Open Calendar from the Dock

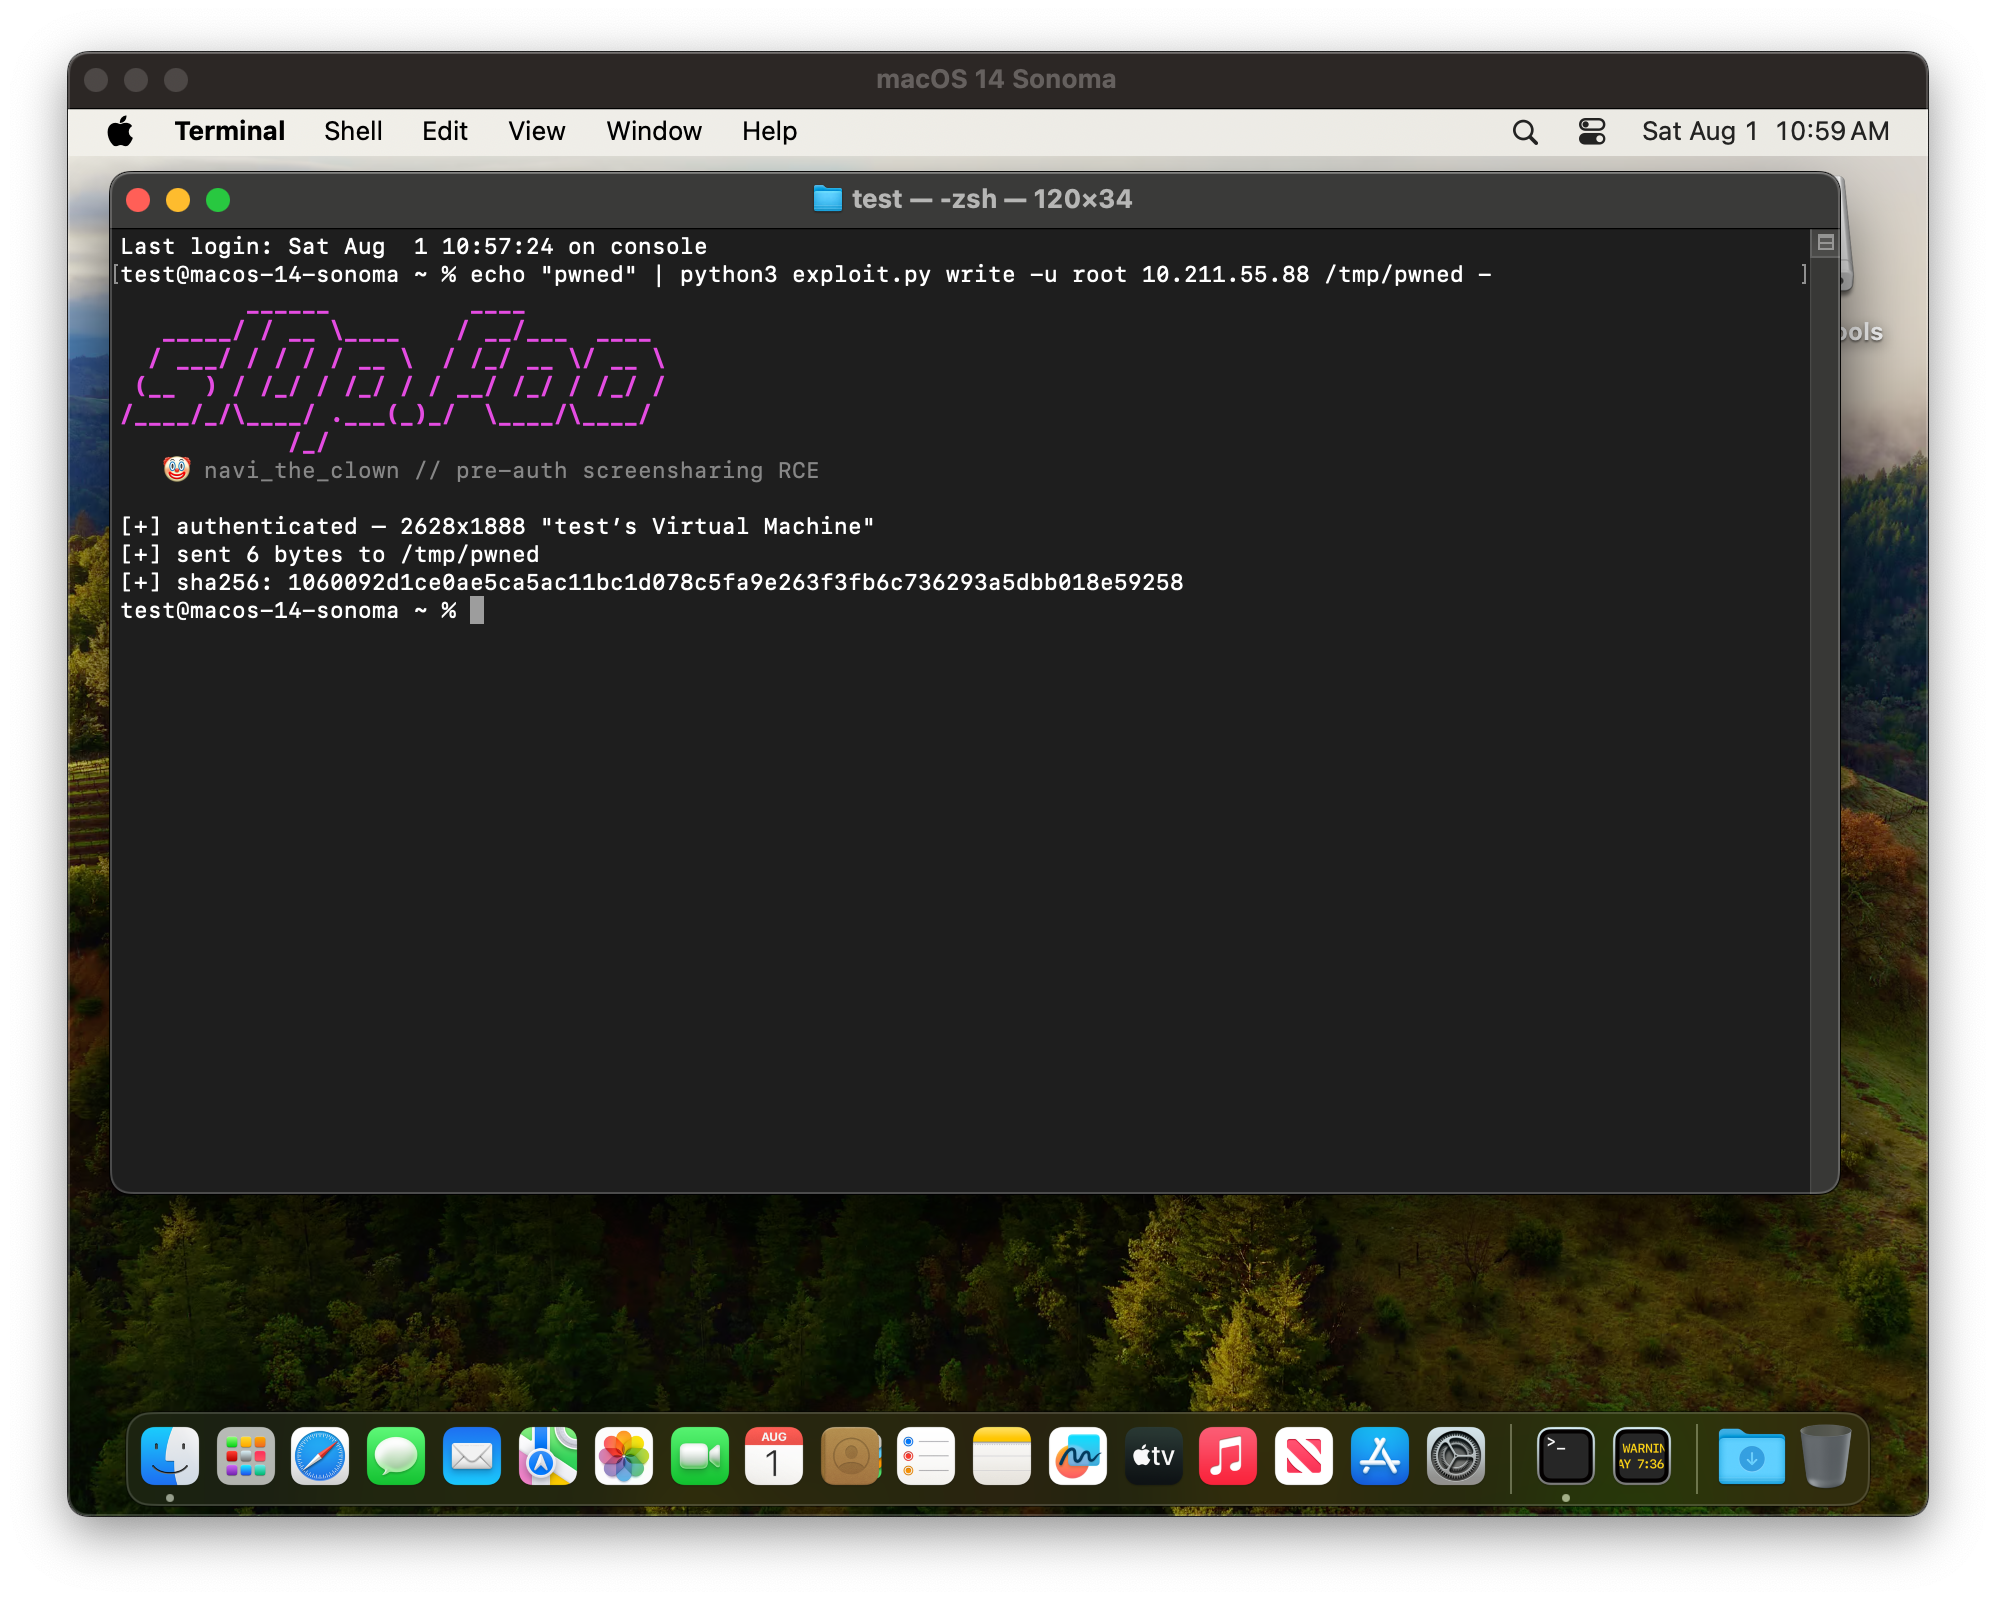[x=774, y=1456]
